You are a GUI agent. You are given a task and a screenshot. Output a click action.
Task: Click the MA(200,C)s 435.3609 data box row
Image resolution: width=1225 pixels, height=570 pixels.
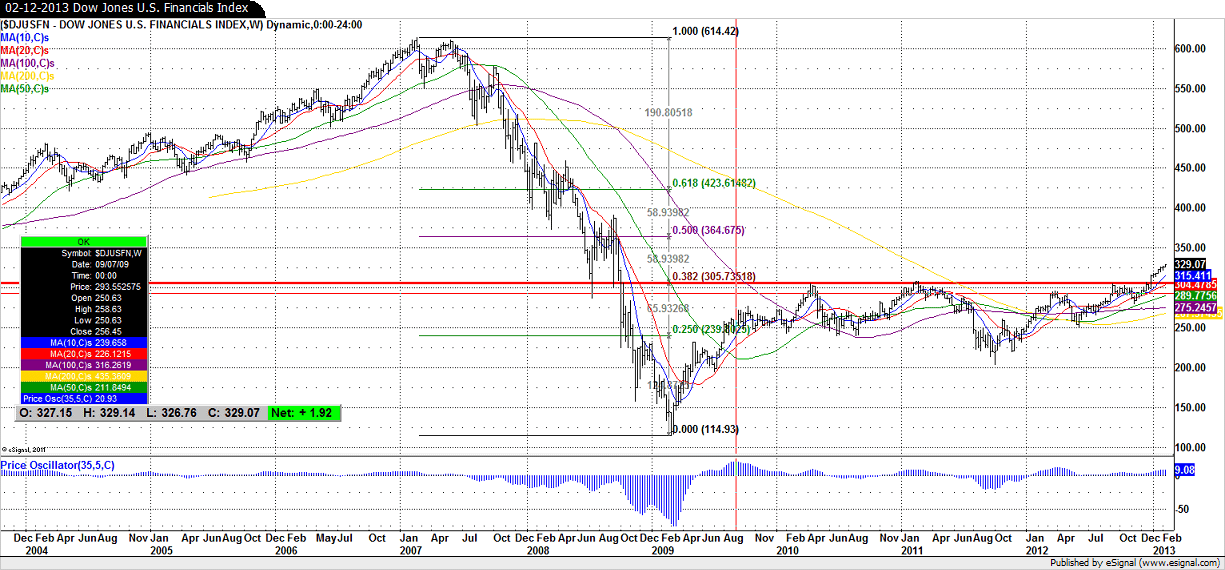[84, 376]
